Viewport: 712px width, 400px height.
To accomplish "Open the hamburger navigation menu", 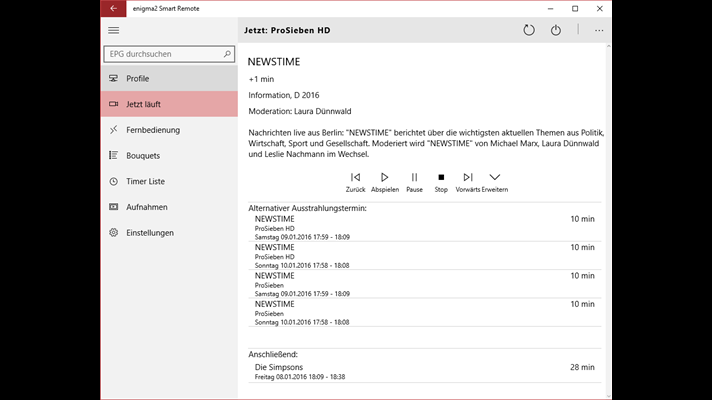I will point(114,30).
